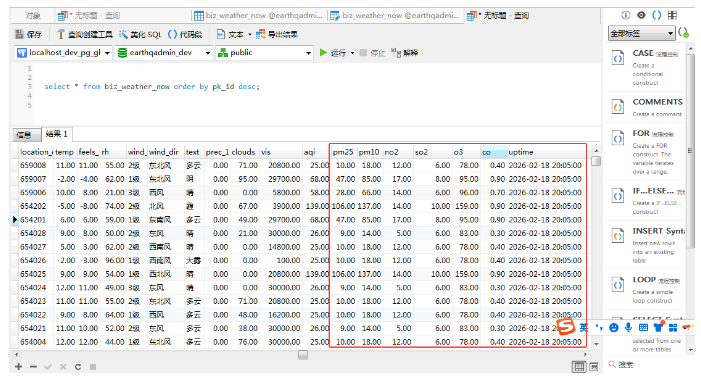Select the COMMENTS snippet
701x378 pixels.
pos(646,107)
